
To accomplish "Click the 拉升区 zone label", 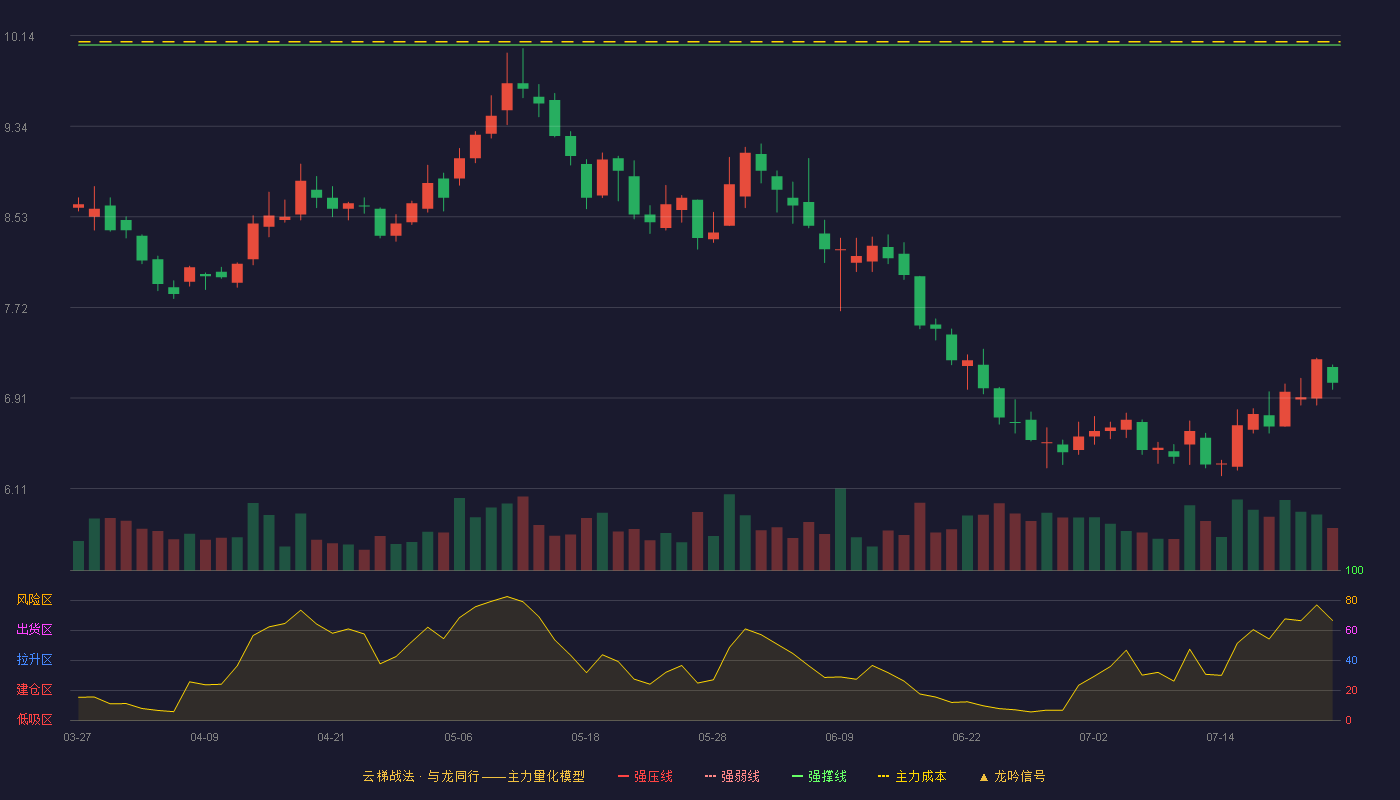I will click(34, 660).
